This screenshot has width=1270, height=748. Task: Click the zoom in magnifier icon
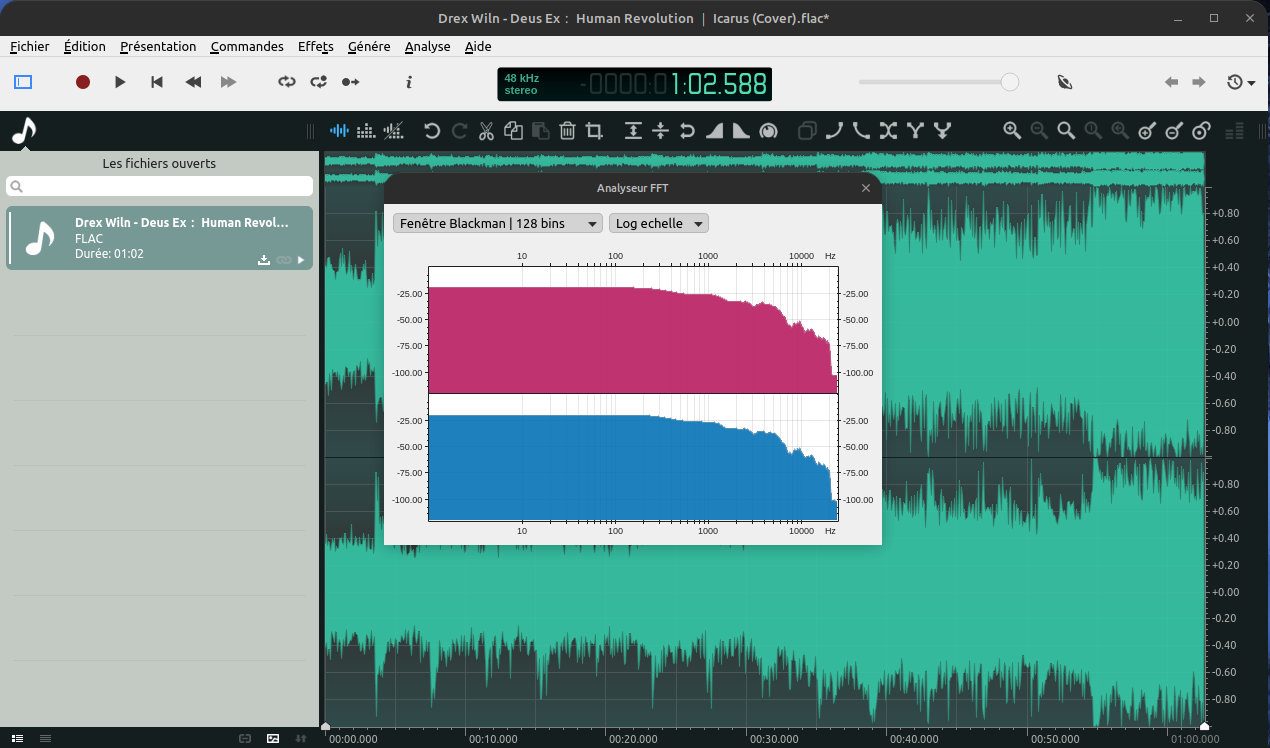point(1012,131)
